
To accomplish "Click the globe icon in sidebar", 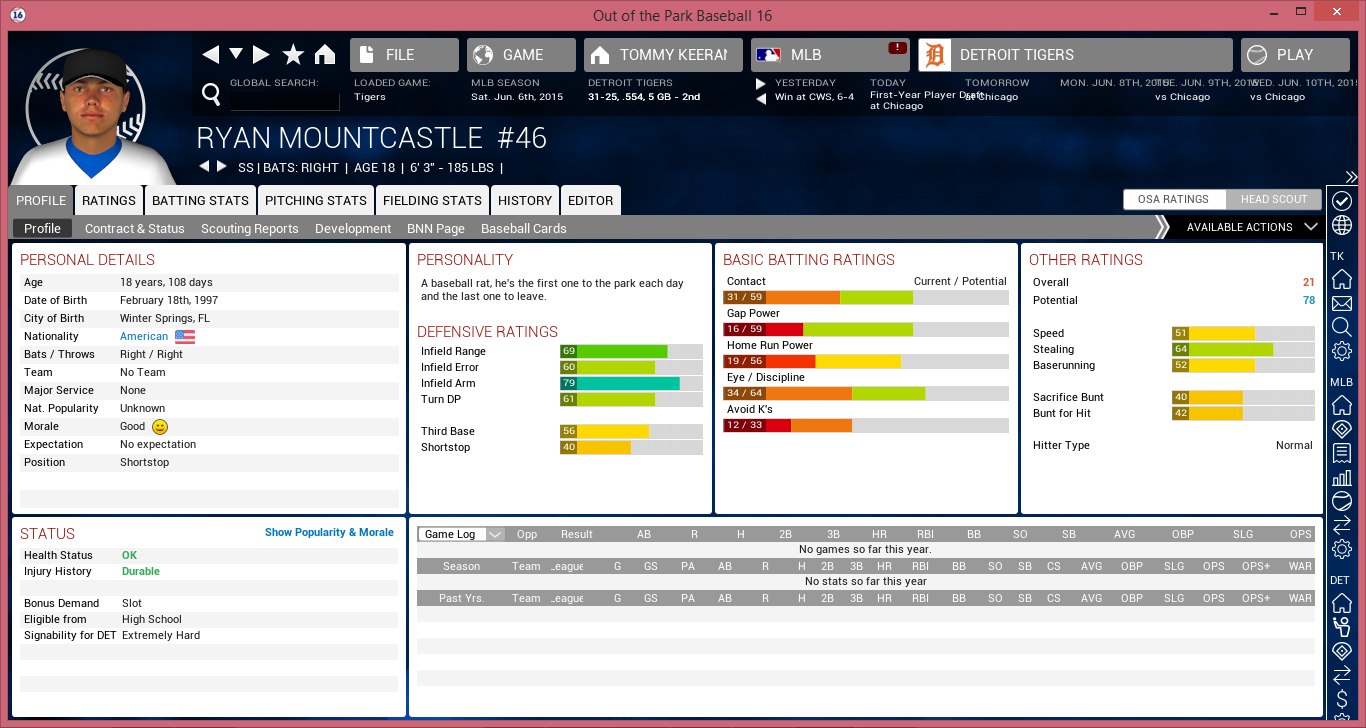I will tap(1342, 225).
